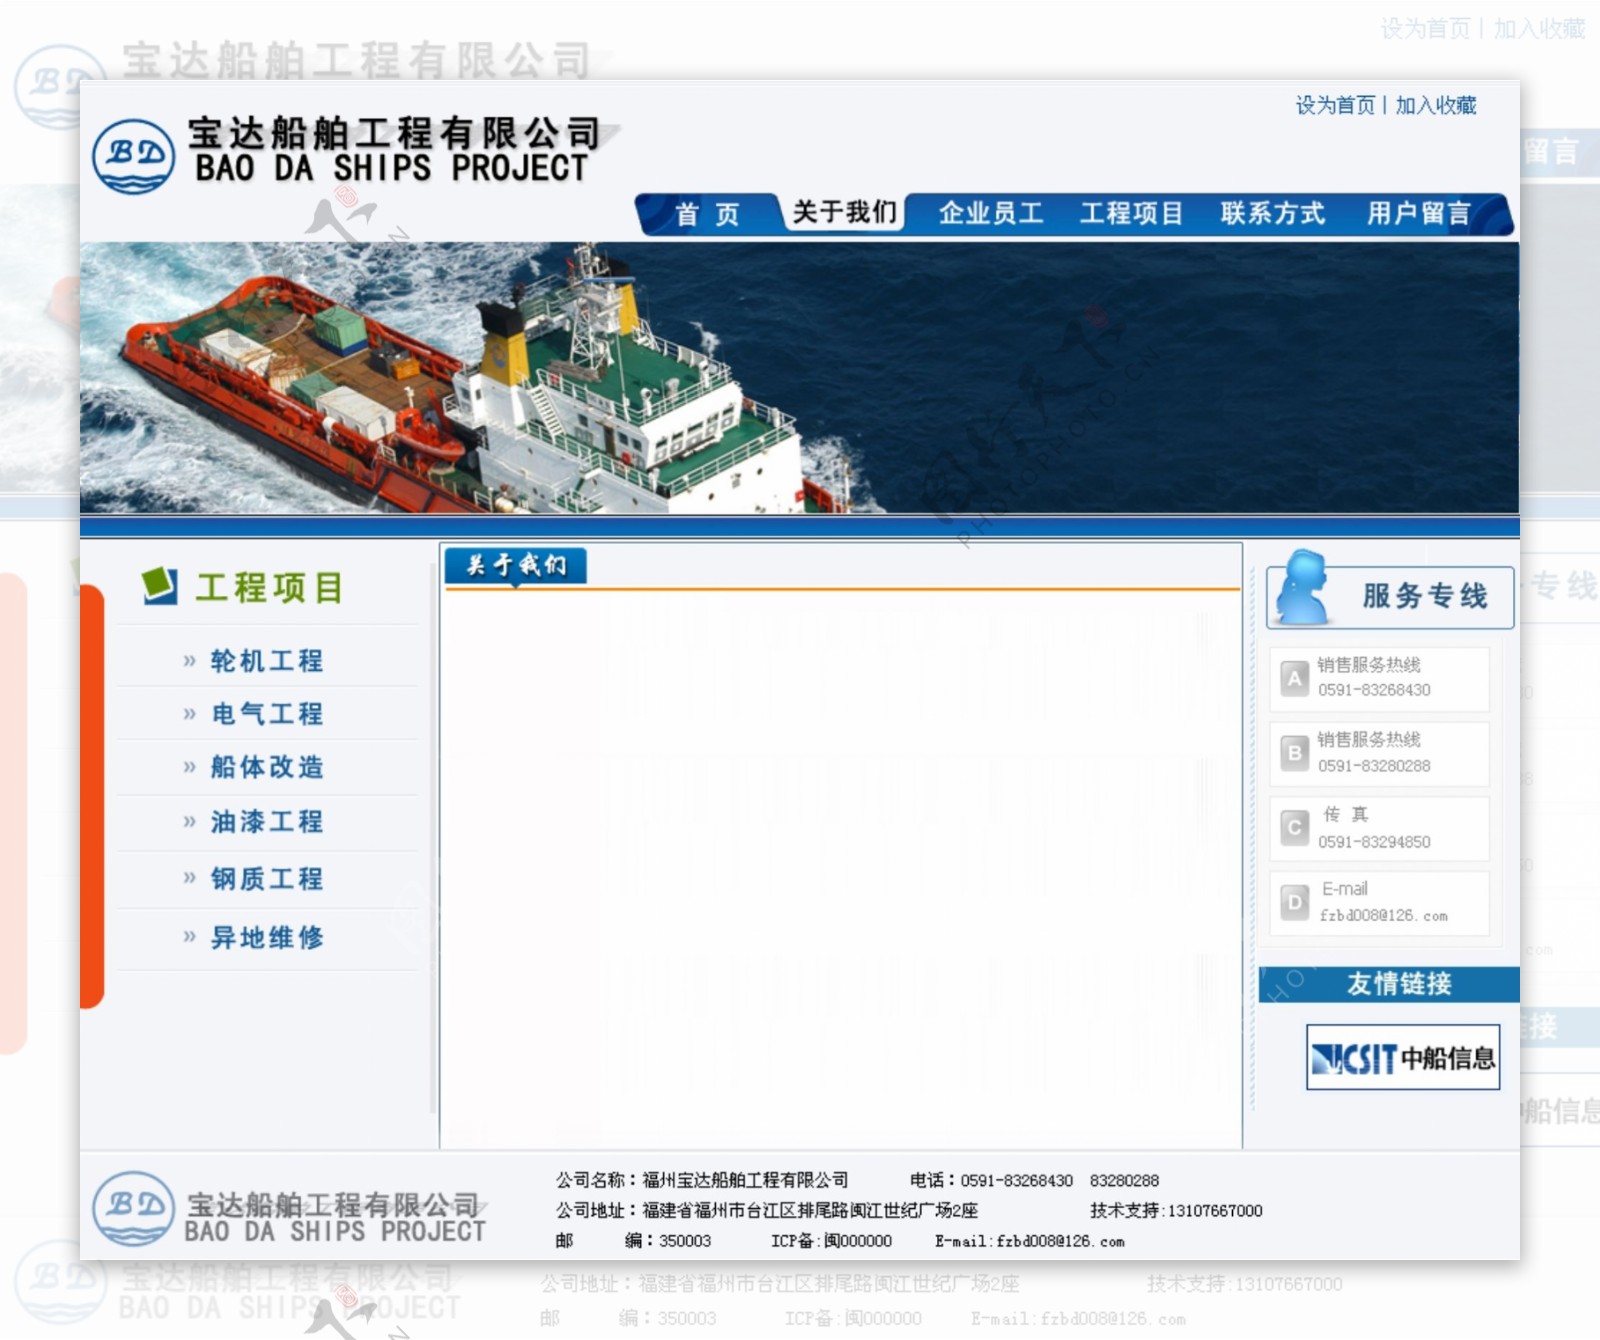Image resolution: width=1600 pixels, height=1340 pixels.
Task: Click the footer E-mail address text
Action: click(1030, 1241)
